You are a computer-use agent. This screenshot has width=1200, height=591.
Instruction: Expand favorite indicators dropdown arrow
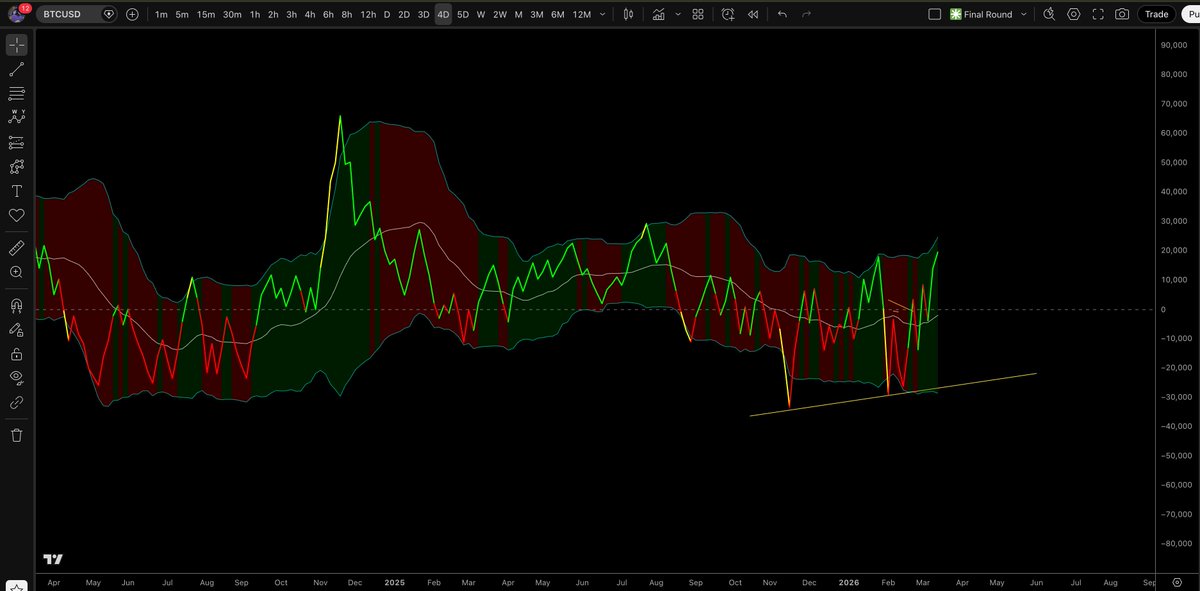(x=678, y=14)
